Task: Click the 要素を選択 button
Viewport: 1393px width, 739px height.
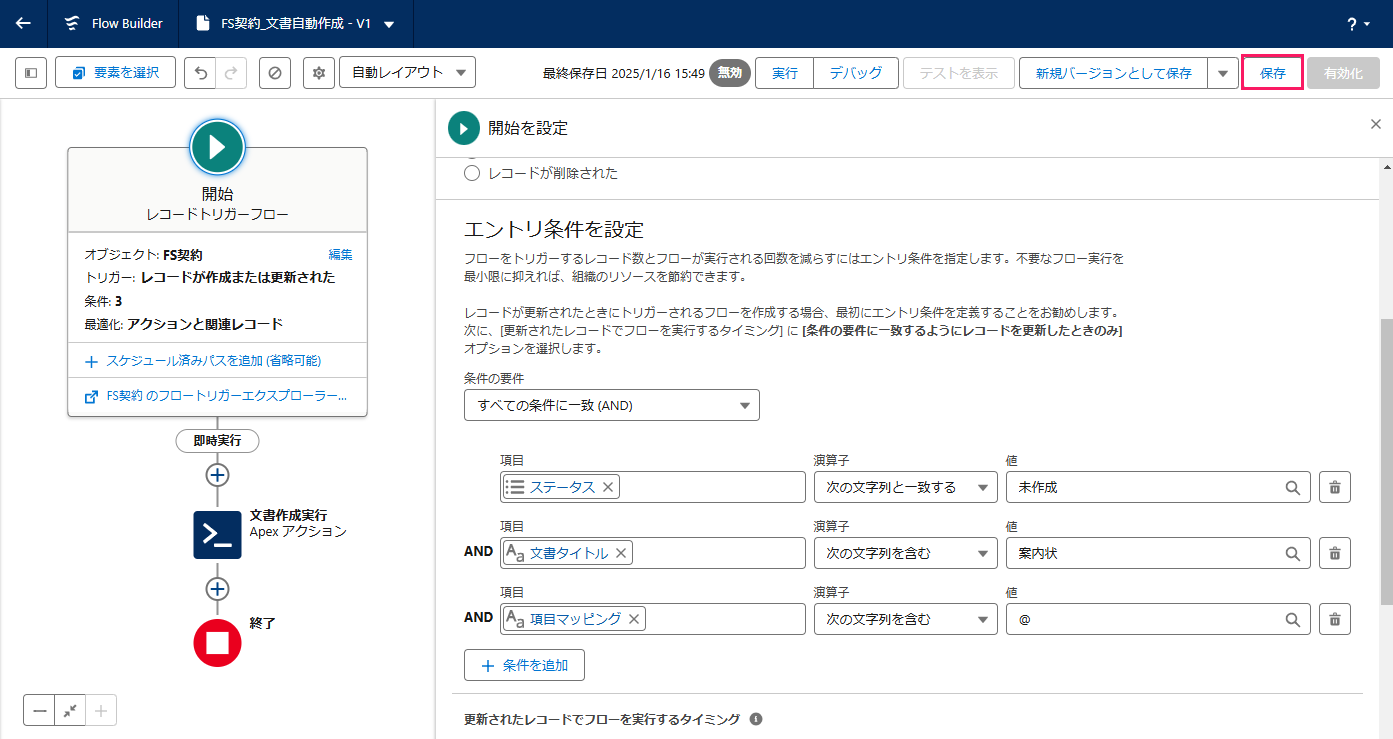Action: pyautogui.click(x=115, y=72)
